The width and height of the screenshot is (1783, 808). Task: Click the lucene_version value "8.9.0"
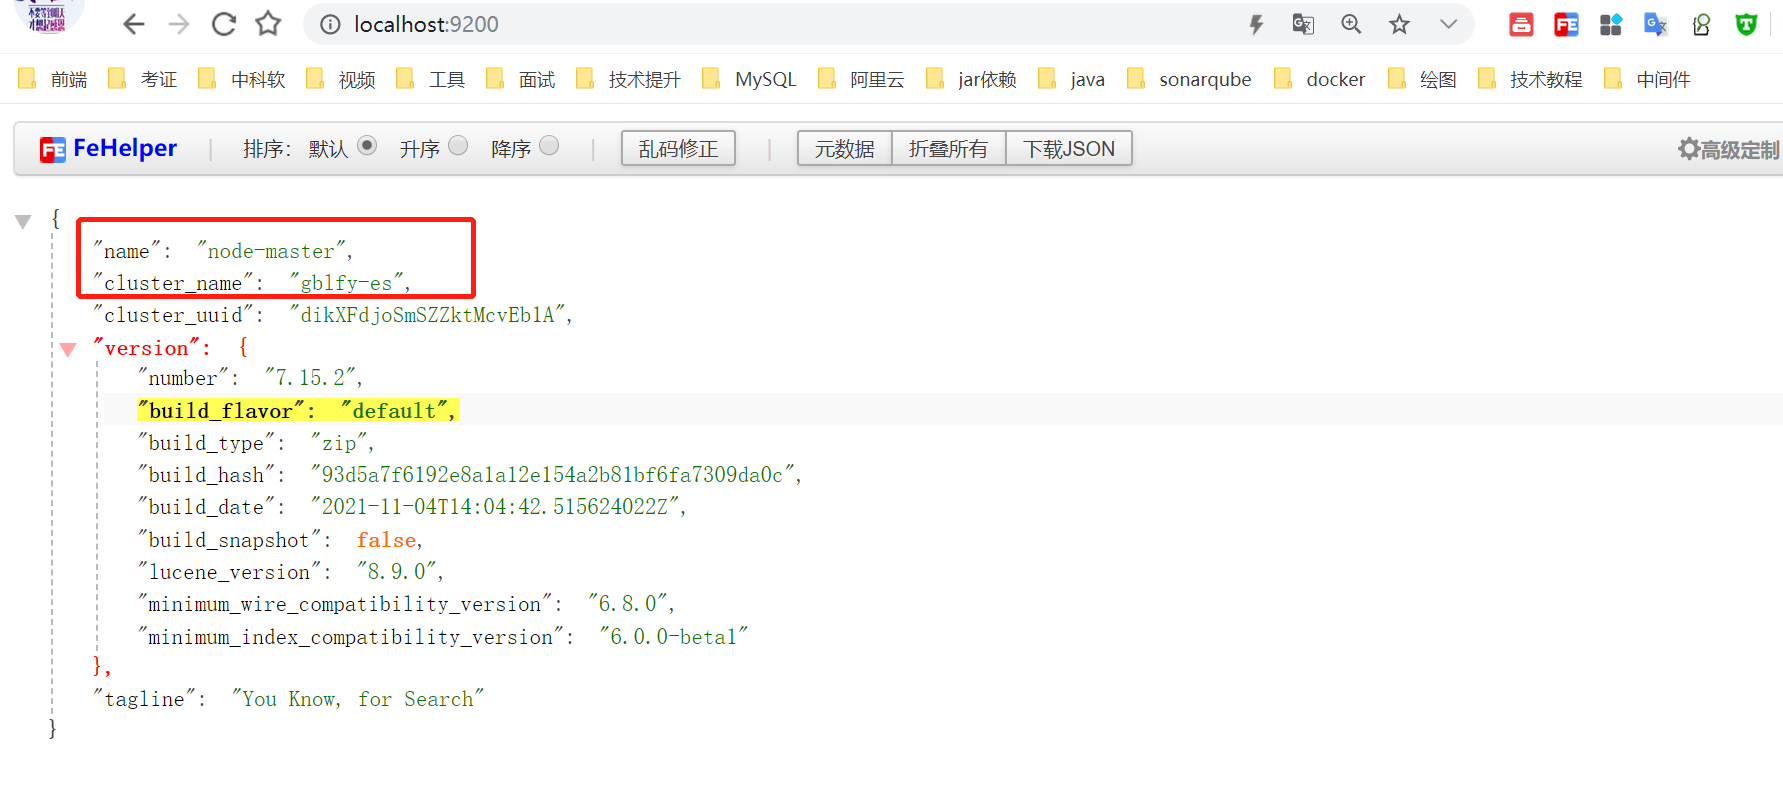397,572
